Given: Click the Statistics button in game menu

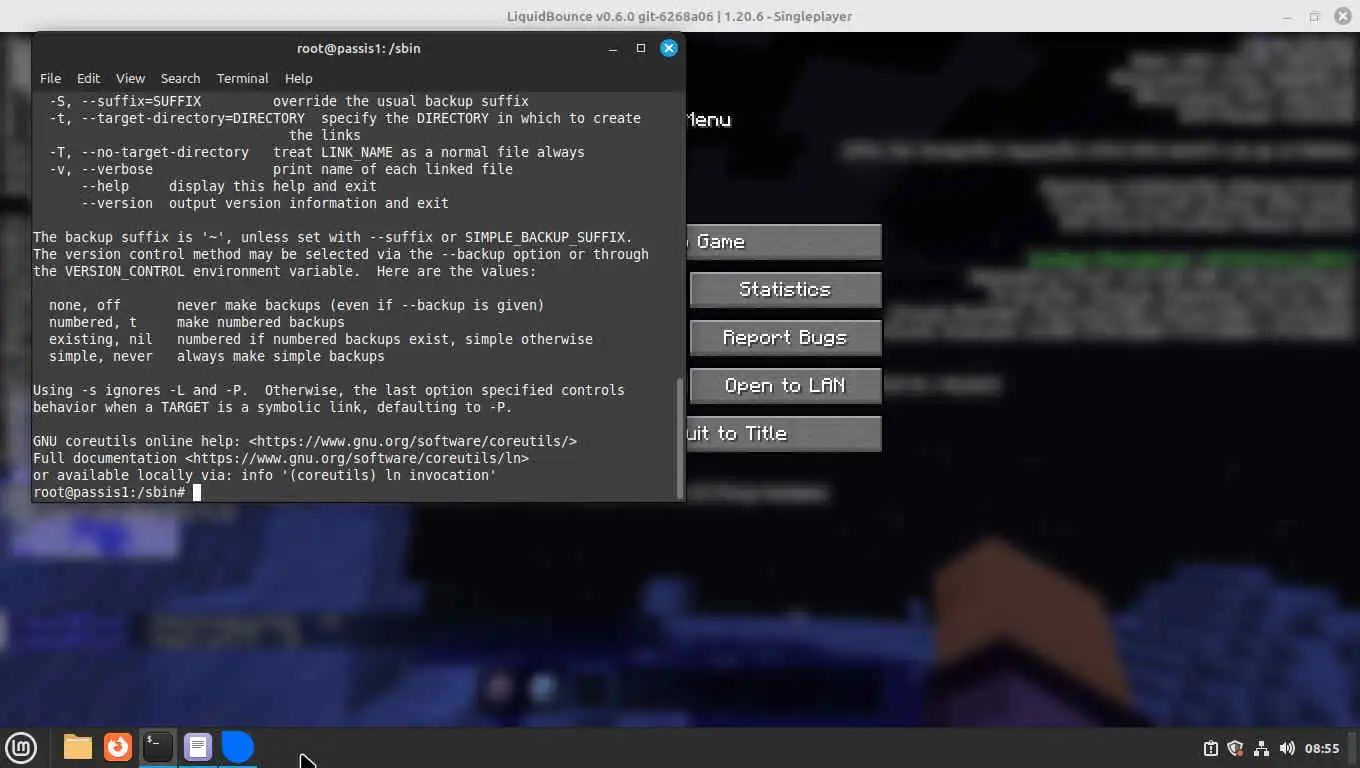Looking at the screenshot, I should pos(785,290).
